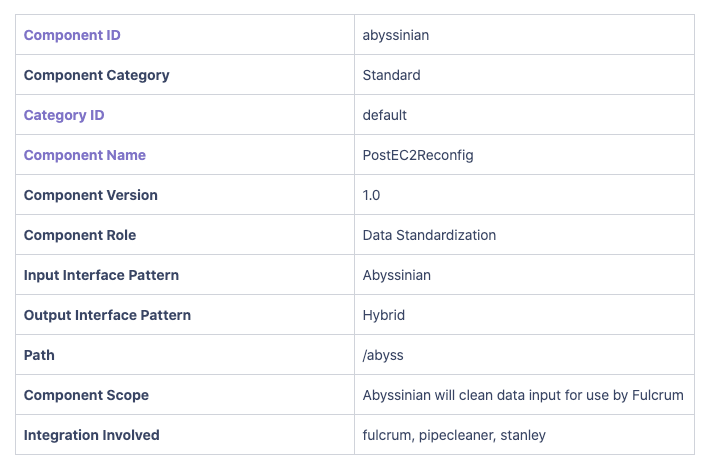Open the Category ID link

pyautogui.click(x=64, y=115)
